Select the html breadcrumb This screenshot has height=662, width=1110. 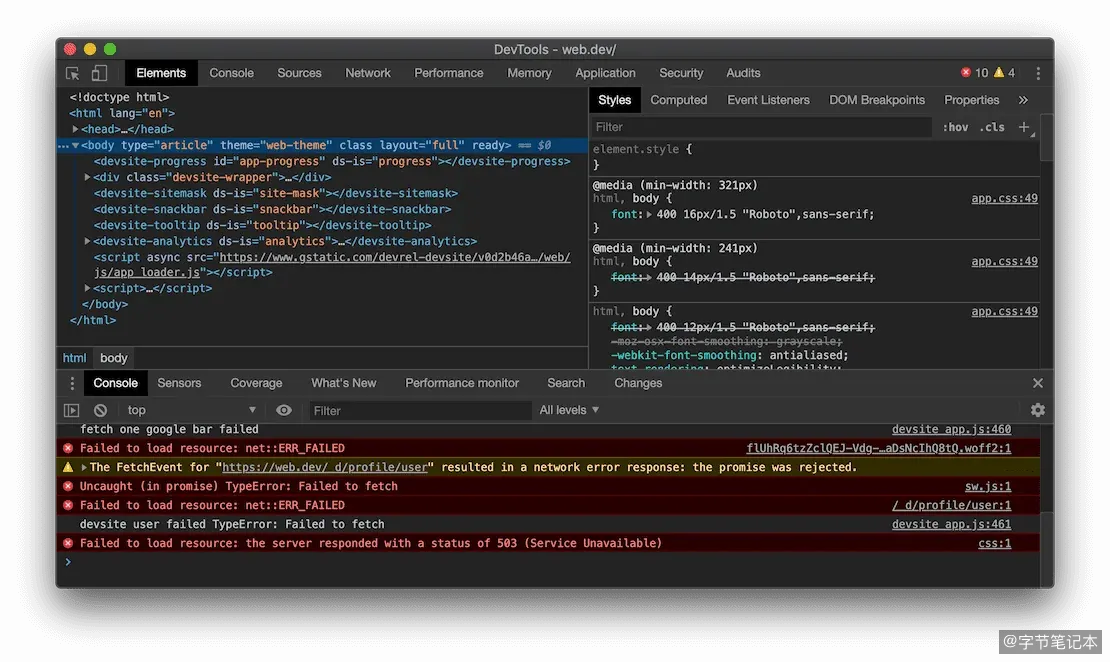74,358
